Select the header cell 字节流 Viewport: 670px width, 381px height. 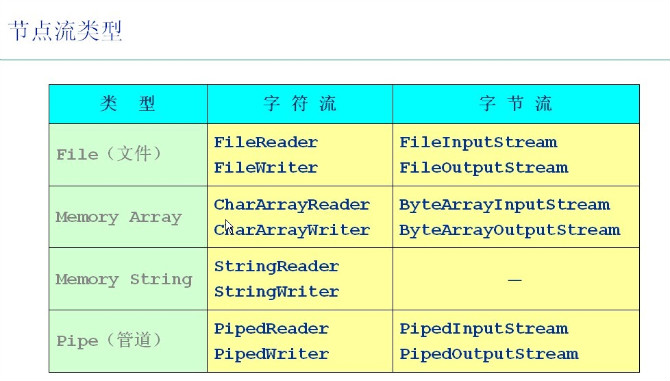516,104
